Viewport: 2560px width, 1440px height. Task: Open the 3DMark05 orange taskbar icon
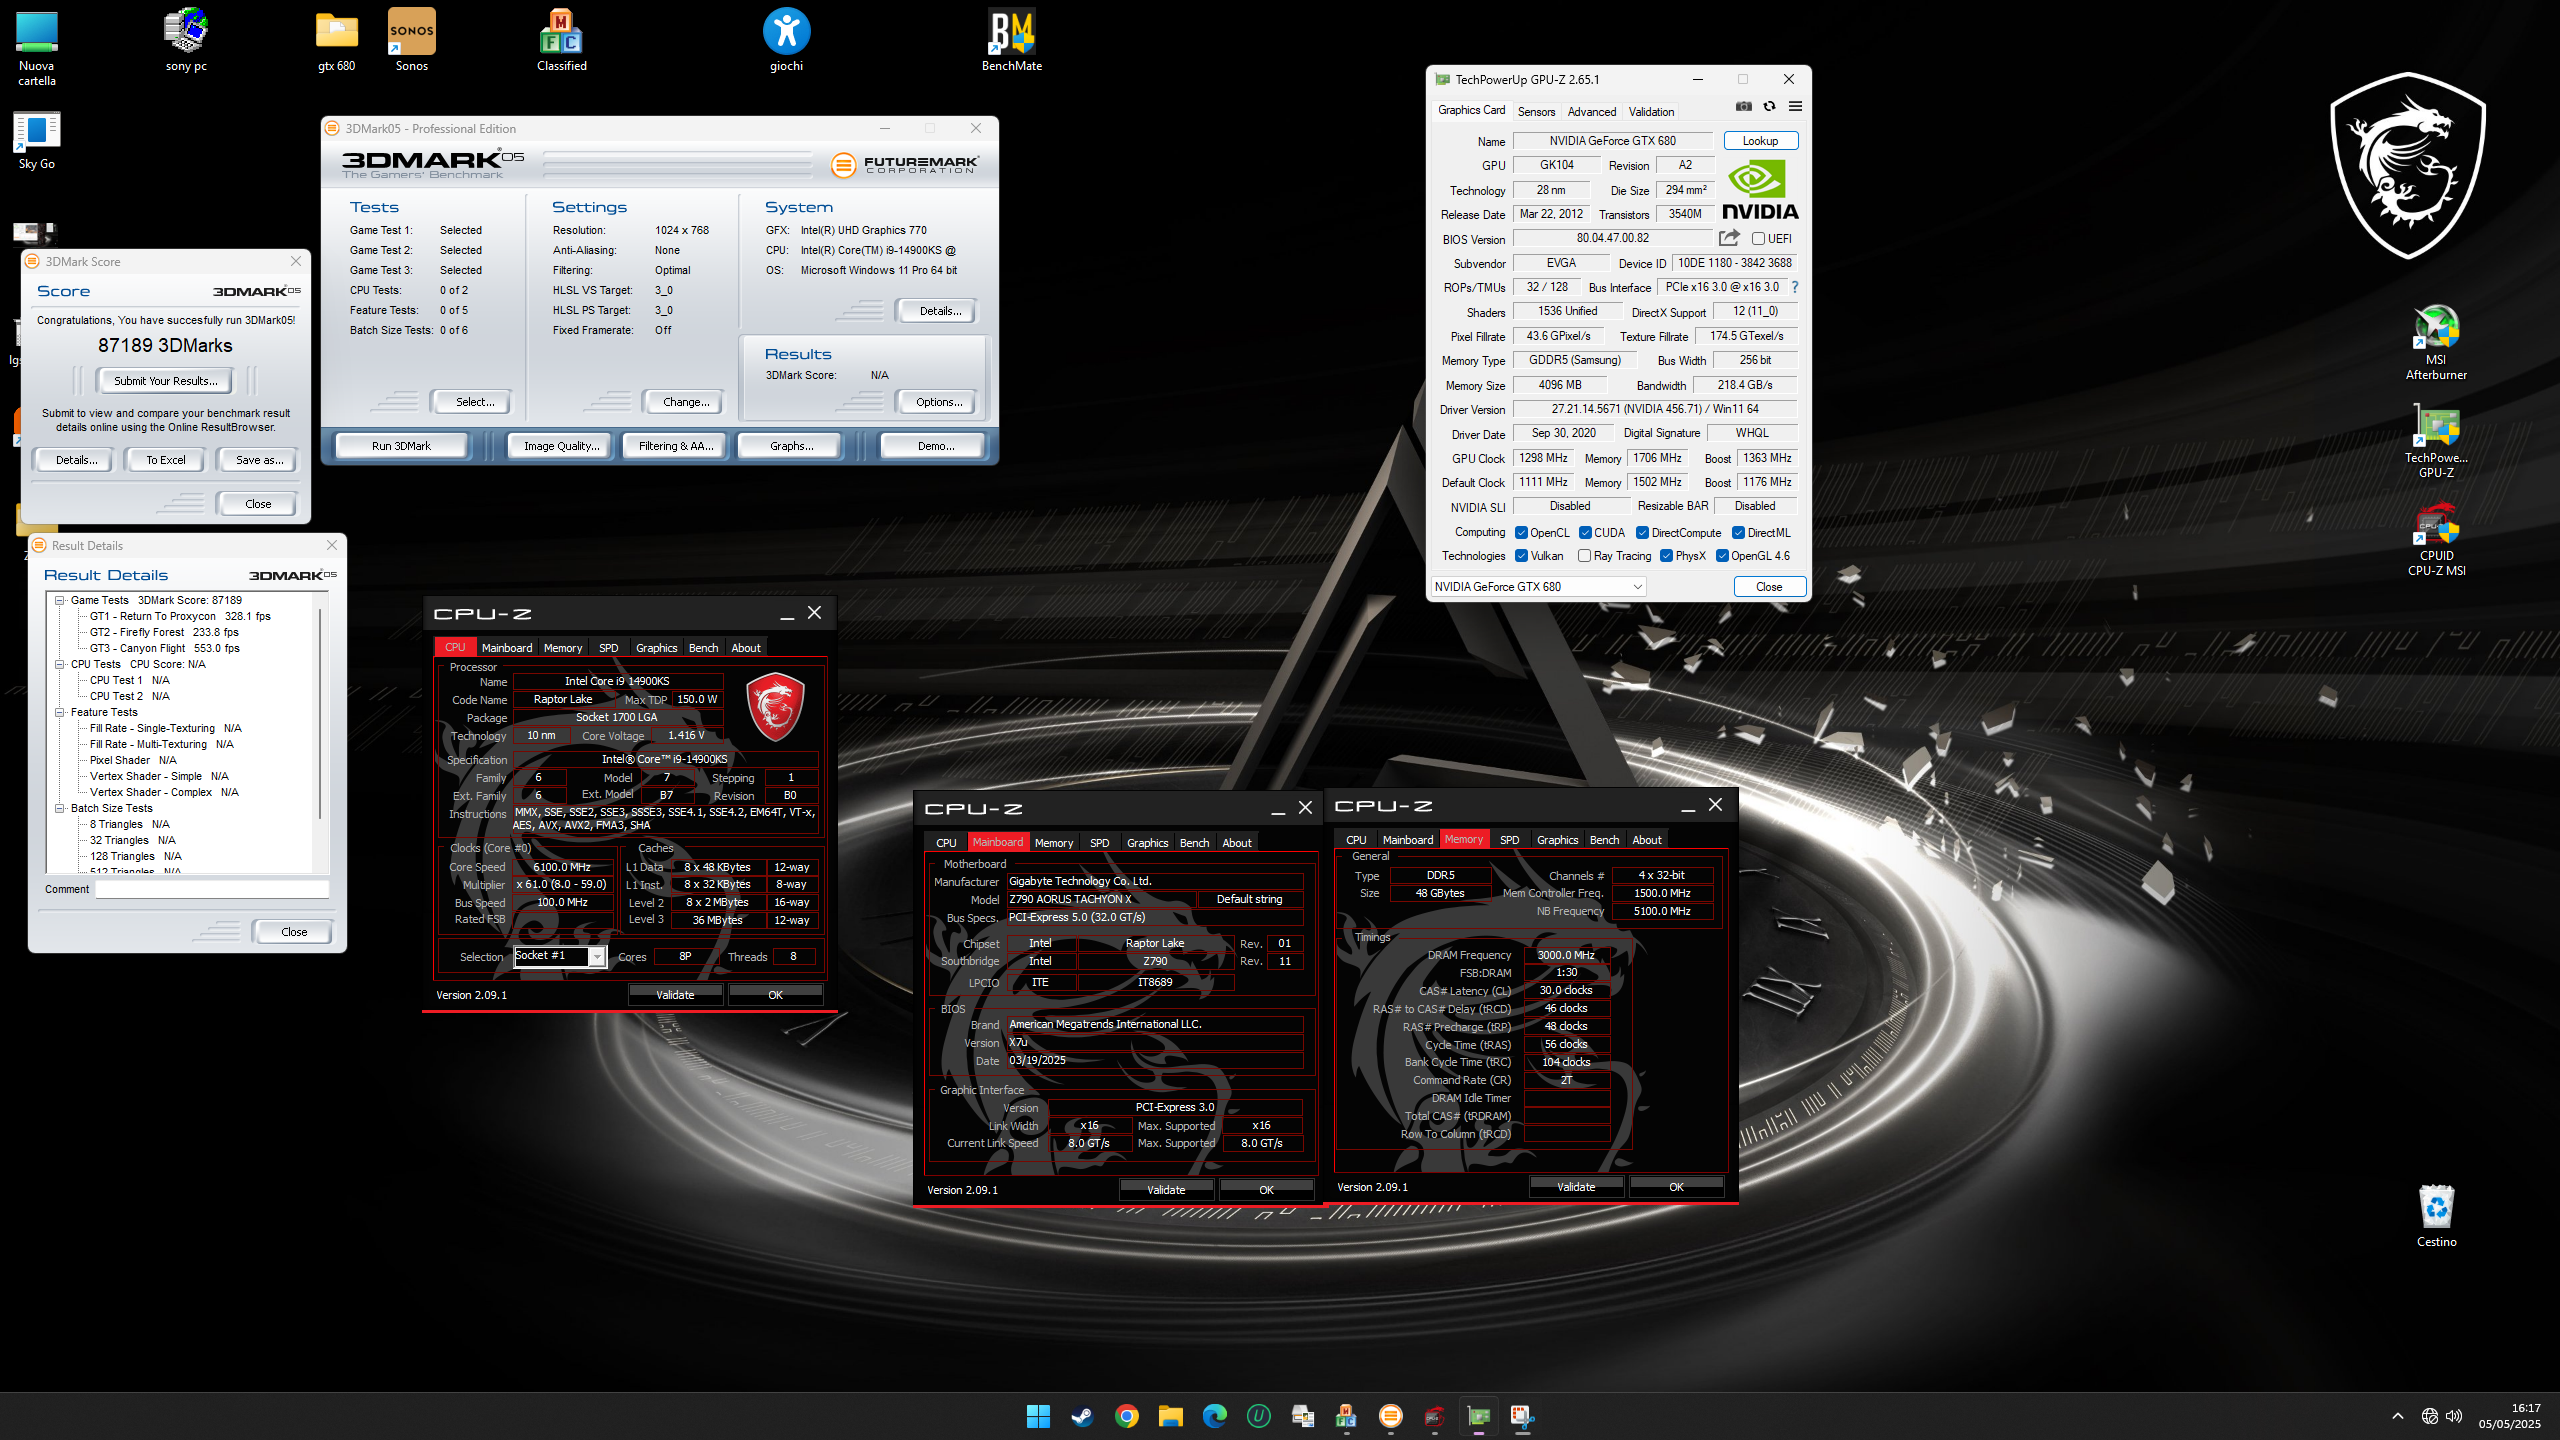pyautogui.click(x=1390, y=1416)
